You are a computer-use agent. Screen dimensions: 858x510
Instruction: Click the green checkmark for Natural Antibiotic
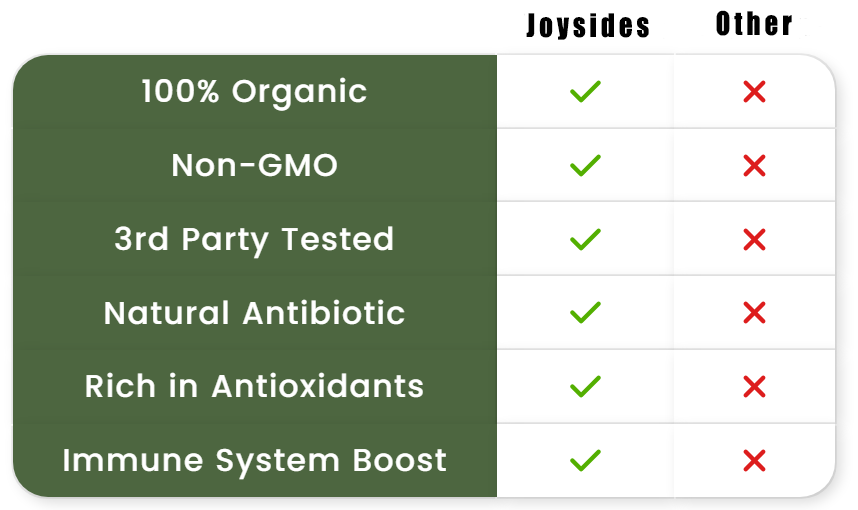pyautogui.click(x=585, y=313)
